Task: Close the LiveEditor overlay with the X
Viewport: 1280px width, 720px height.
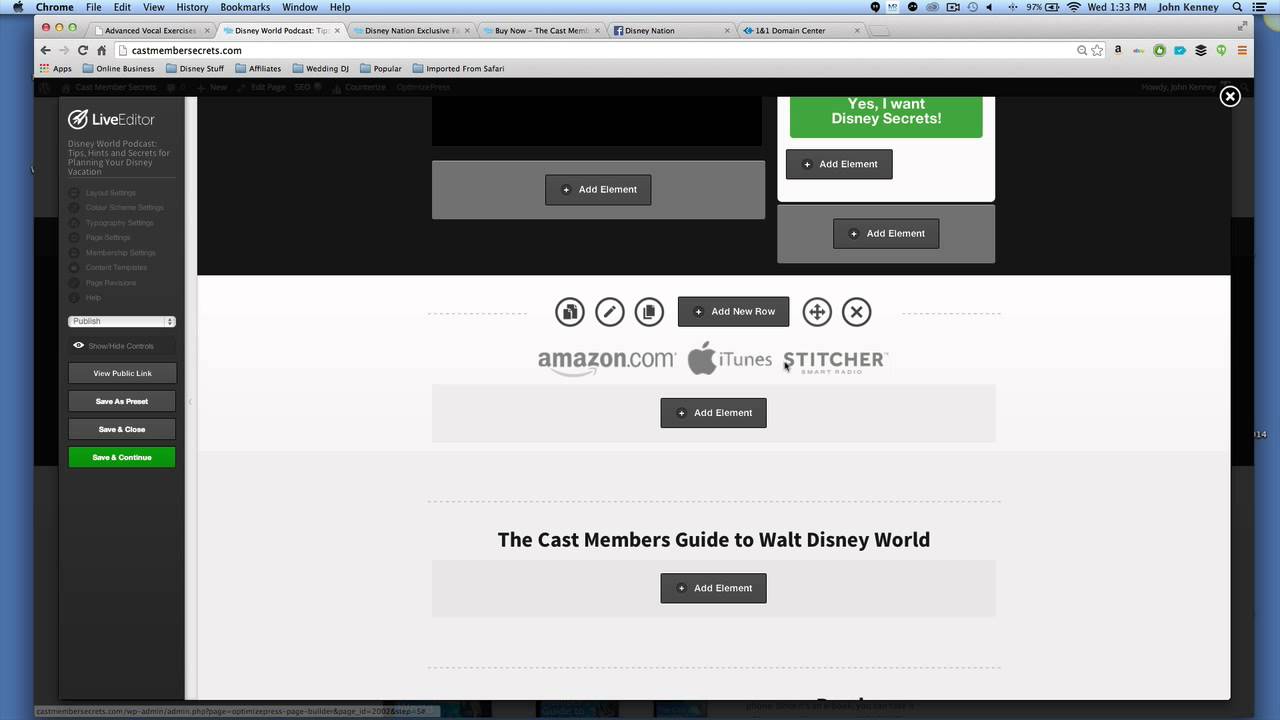Action: (x=1230, y=96)
